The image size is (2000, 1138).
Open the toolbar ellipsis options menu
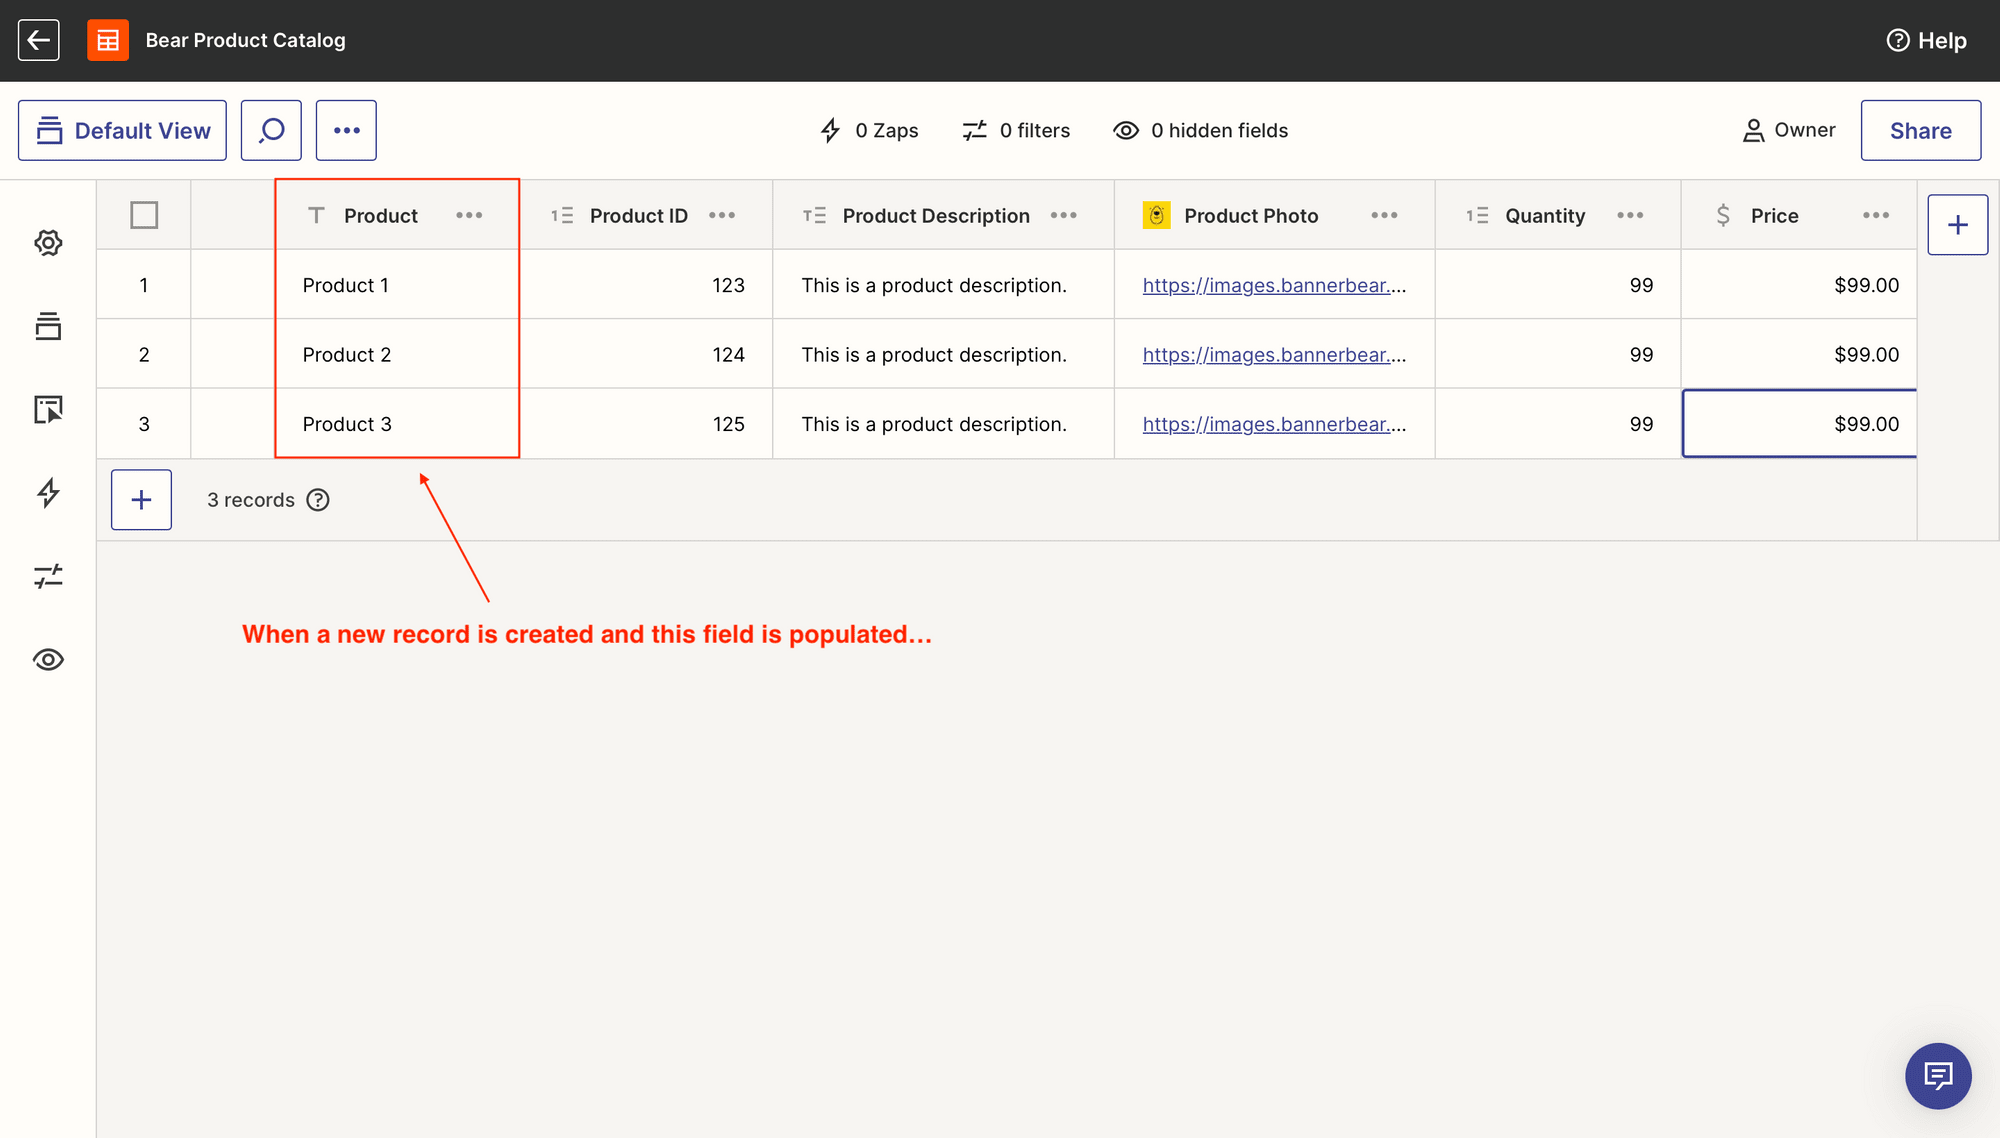click(x=346, y=130)
